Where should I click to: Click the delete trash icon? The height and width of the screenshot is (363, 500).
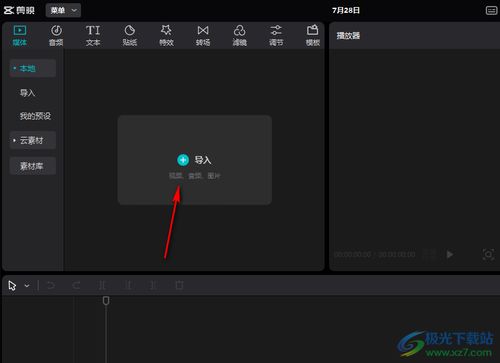coord(179,285)
